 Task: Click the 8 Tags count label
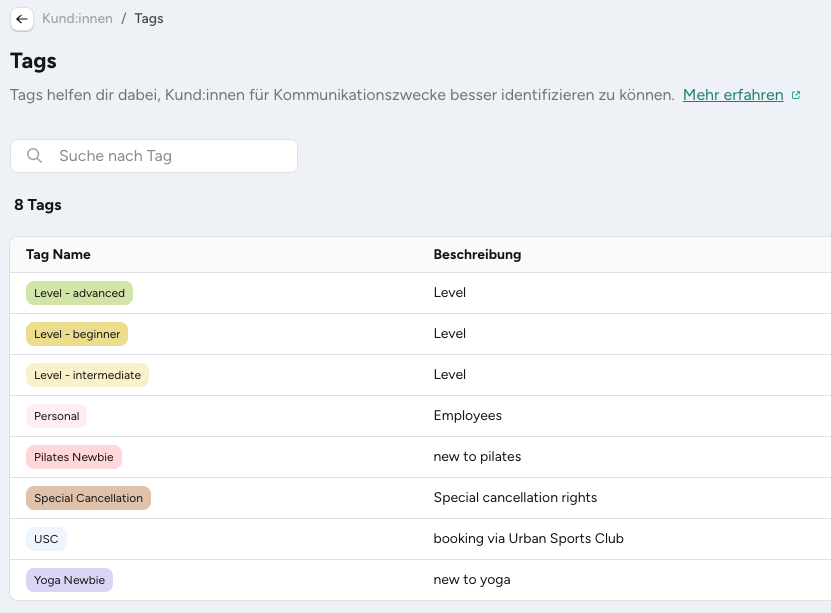tap(38, 205)
